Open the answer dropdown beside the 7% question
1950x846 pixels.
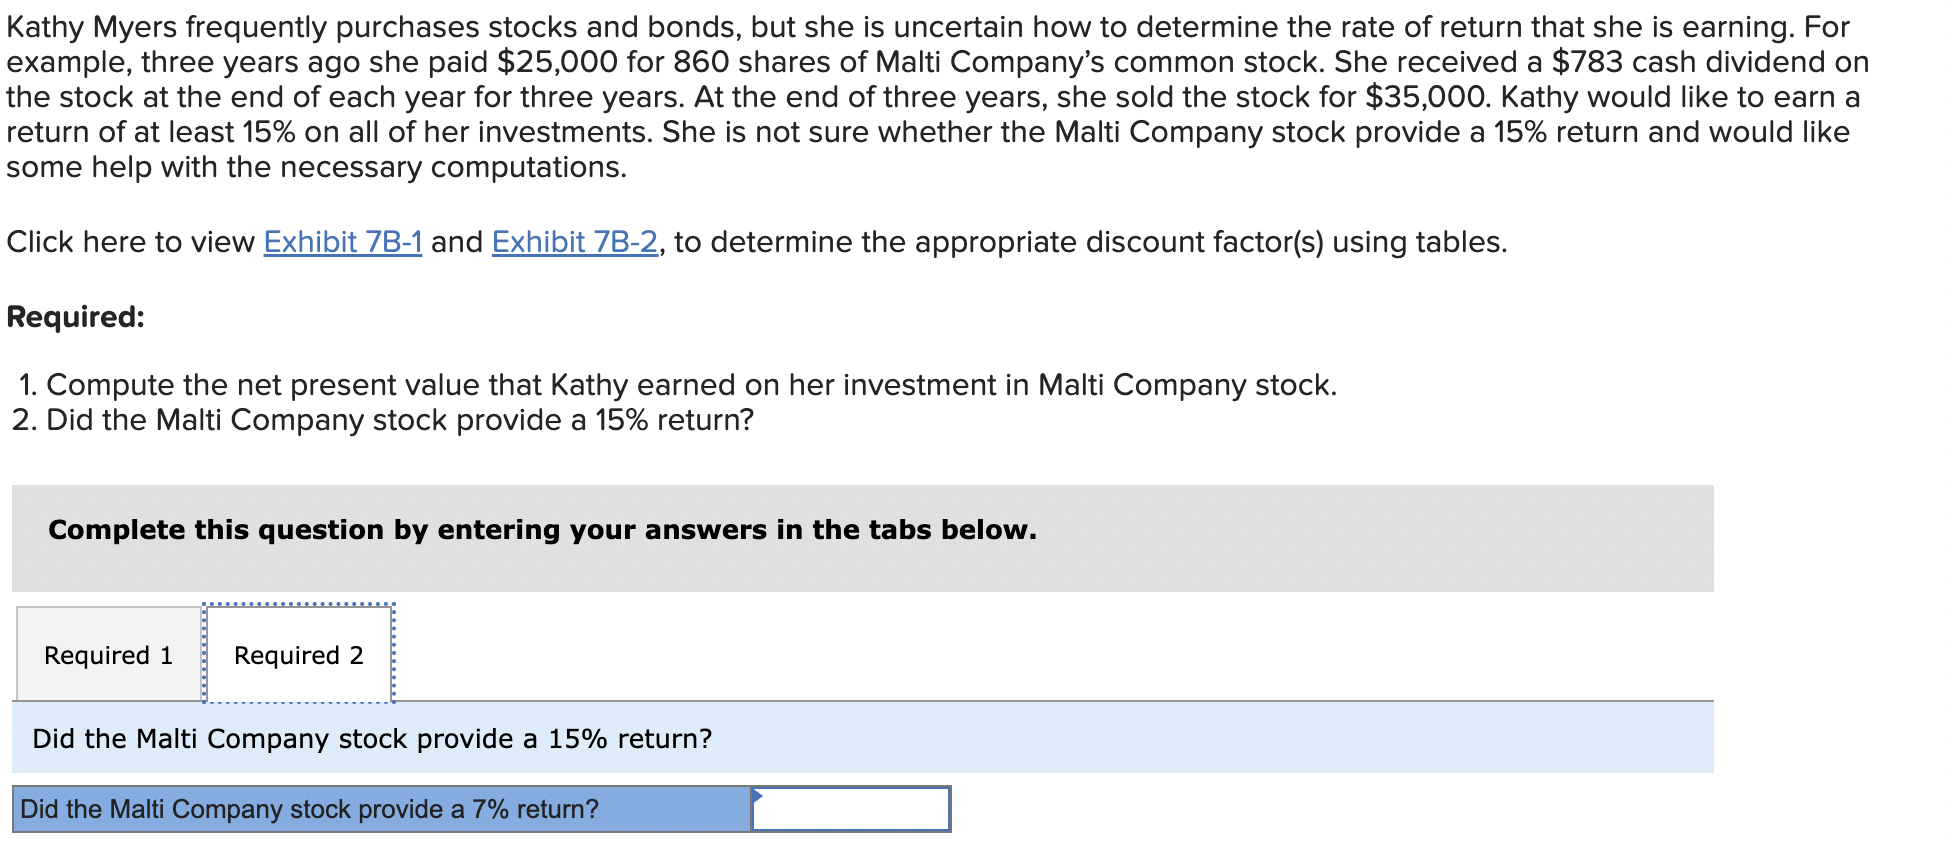tap(849, 810)
